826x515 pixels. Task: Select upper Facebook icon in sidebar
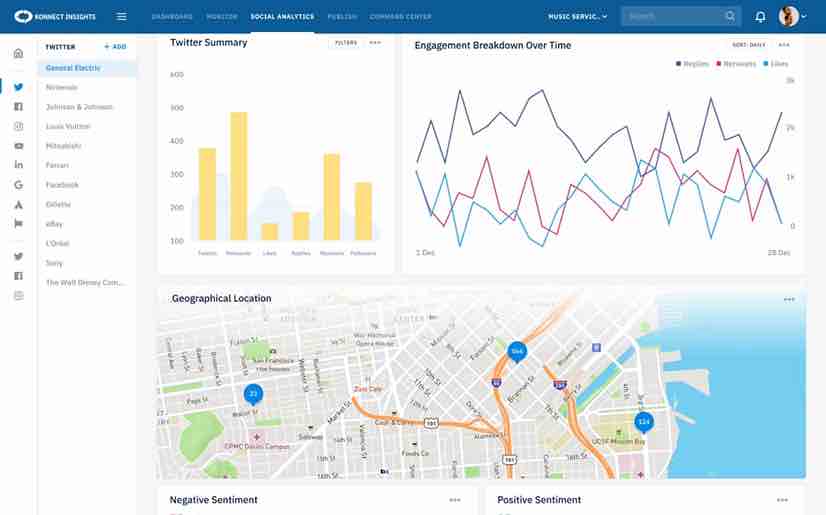click(18, 107)
